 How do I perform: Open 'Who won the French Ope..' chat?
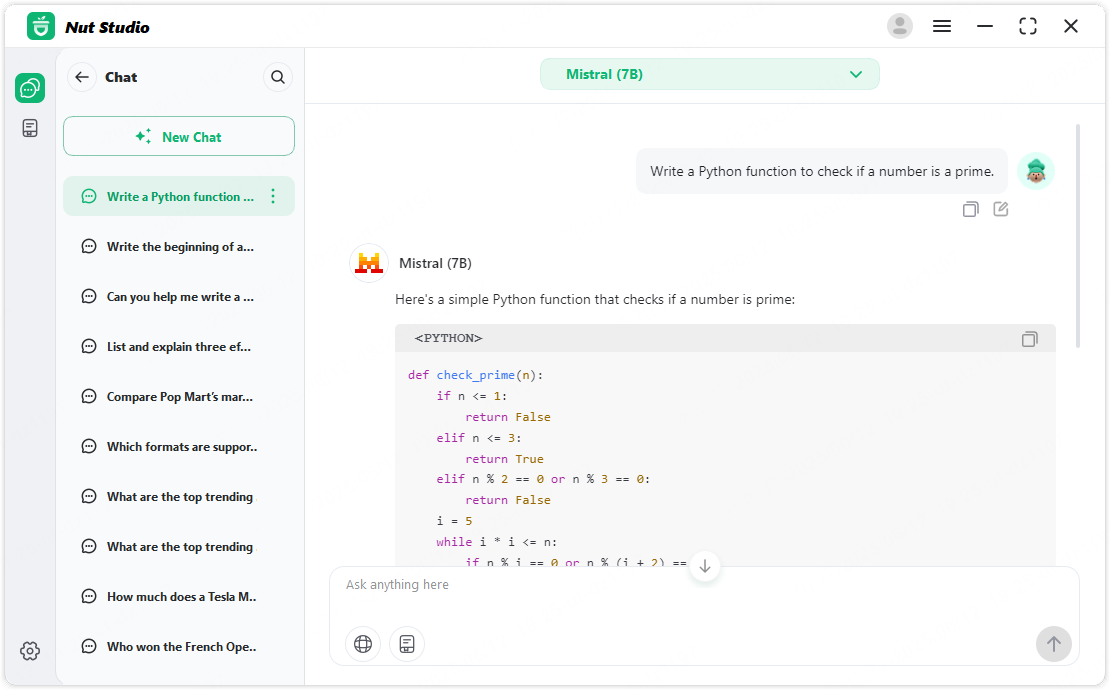pyautogui.click(x=179, y=646)
